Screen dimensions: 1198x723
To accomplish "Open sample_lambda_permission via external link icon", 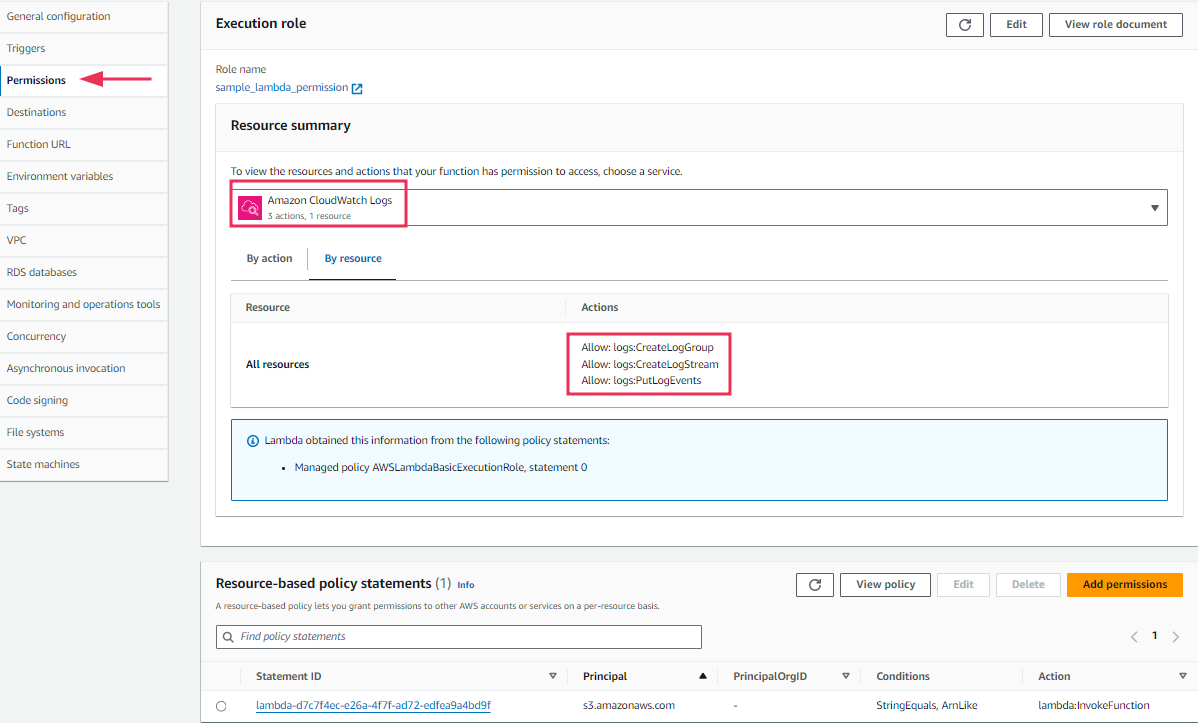I will (357, 87).
